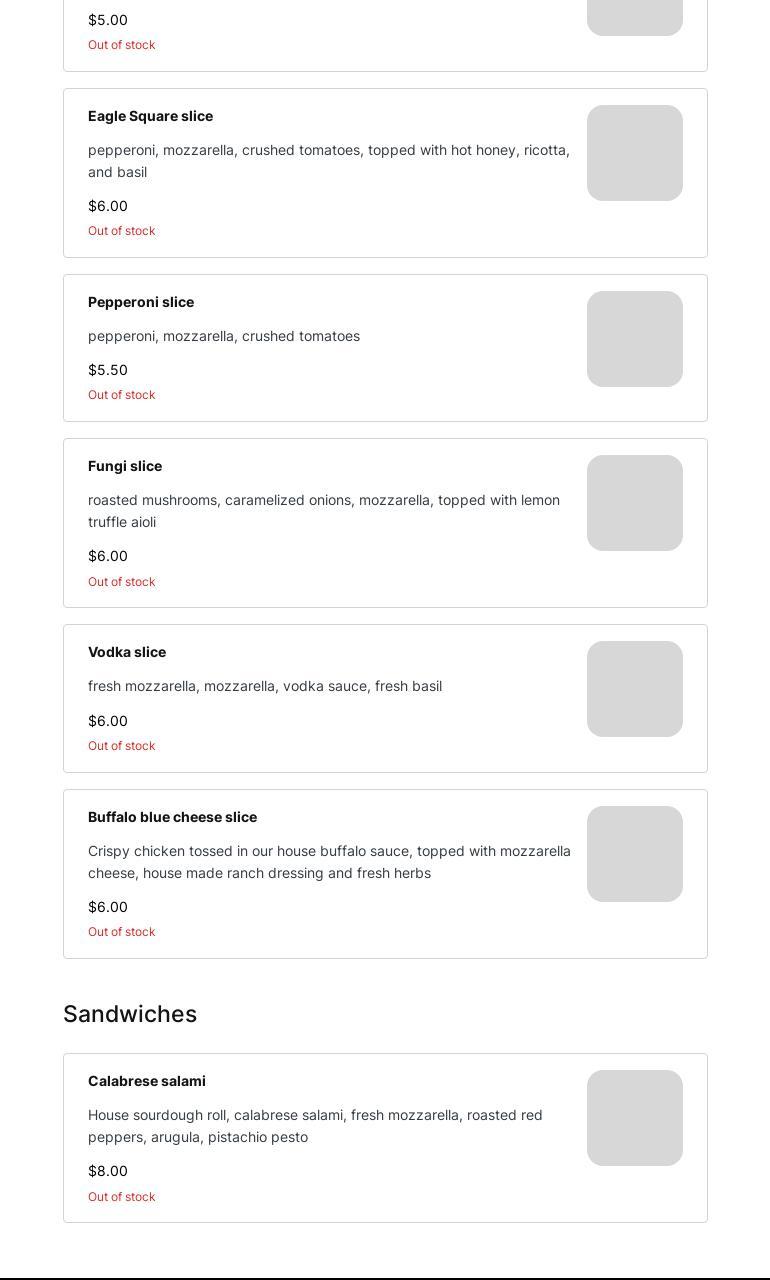Click the Fungi slice thumbnail placeholder
770x1280 pixels.
pyautogui.click(x=634, y=503)
